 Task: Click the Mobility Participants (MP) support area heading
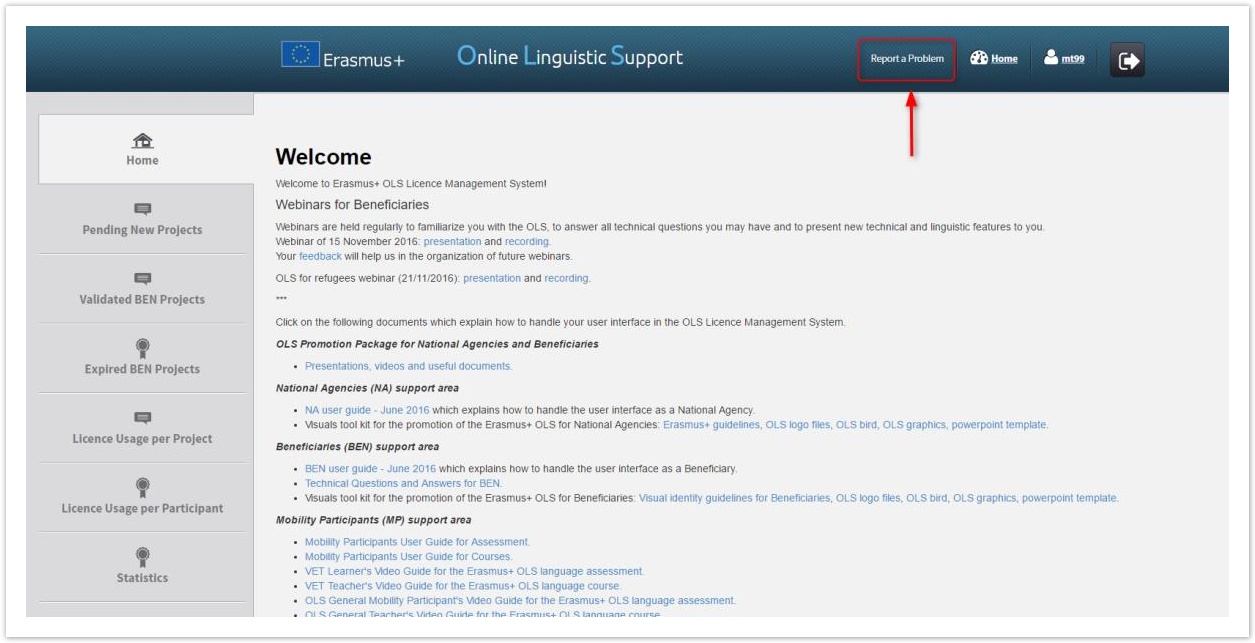(373, 520)
